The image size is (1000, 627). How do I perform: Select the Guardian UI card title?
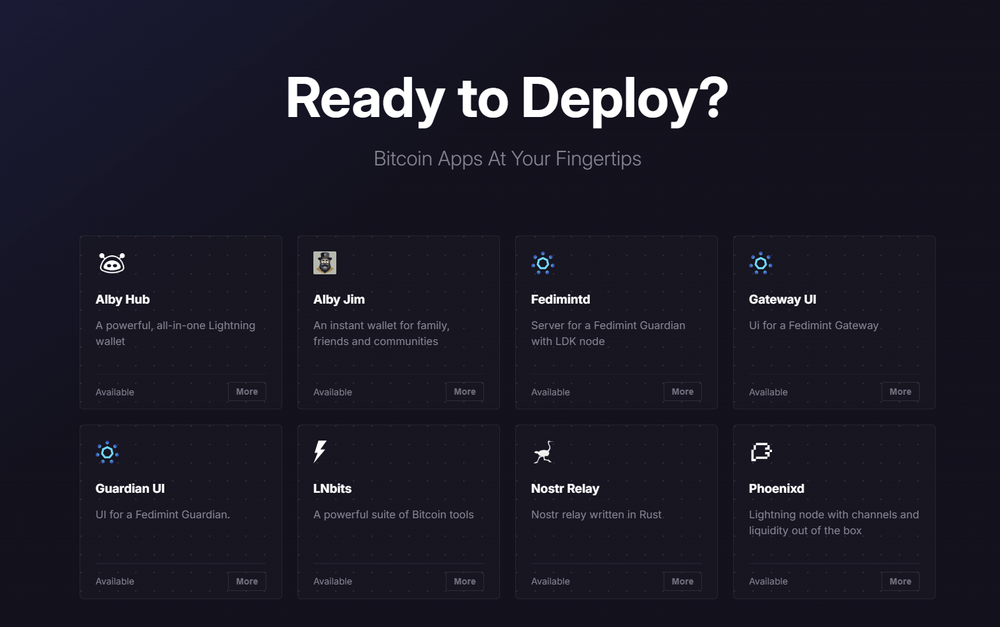point(130,489)
